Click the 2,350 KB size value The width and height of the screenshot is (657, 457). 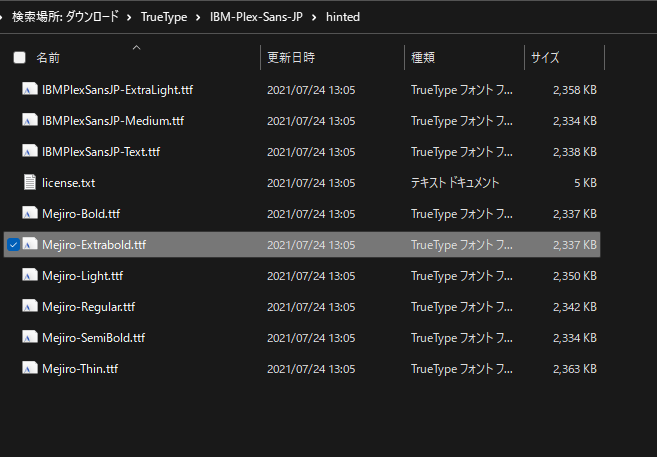click(x=574, y=276)
